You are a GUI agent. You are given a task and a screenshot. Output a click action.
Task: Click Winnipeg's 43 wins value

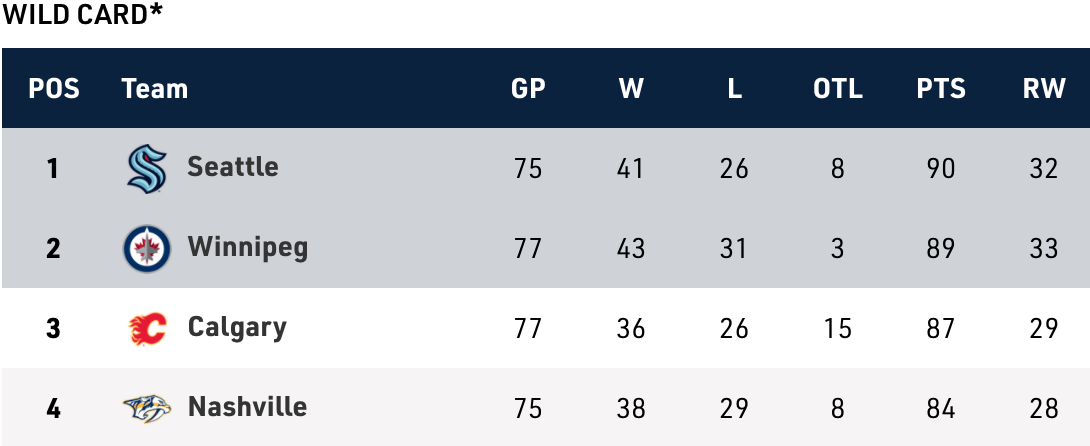631,248
